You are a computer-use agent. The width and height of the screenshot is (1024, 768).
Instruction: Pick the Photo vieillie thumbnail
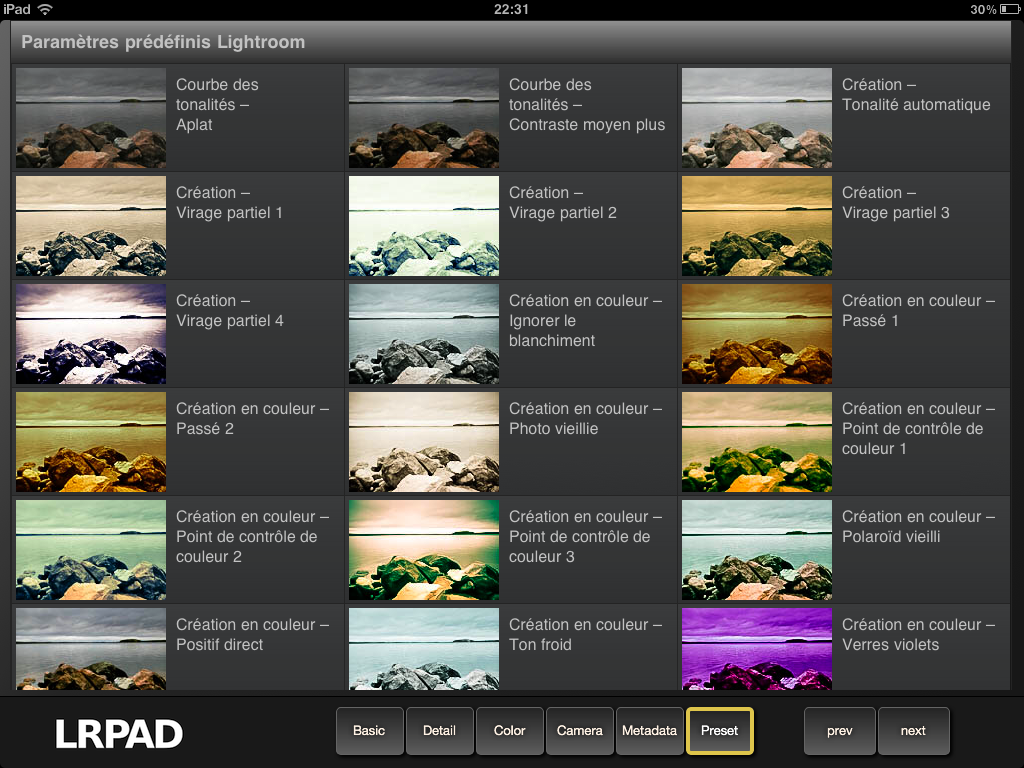pos(424,442)
